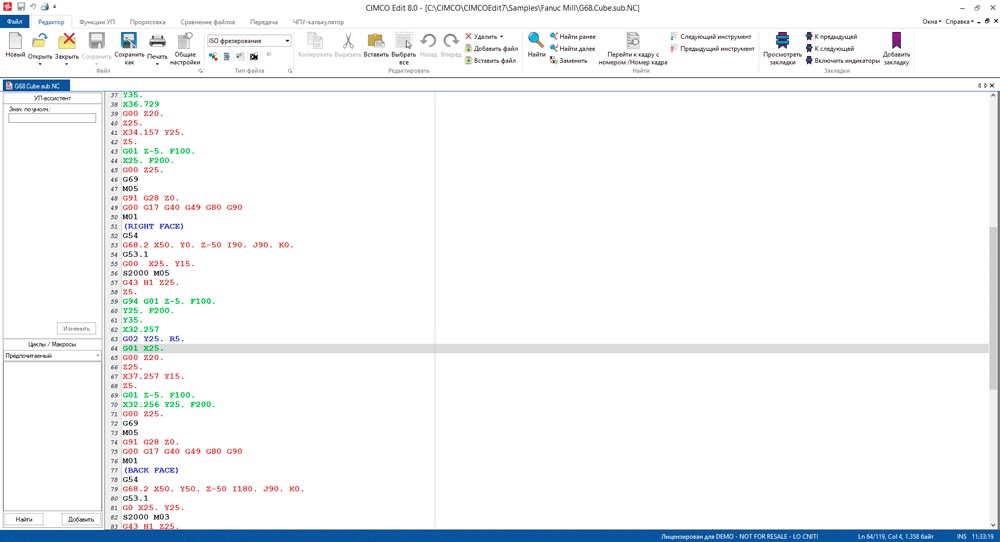
Task: Switch to the ЧПУ-калькулятор tab
Action: pos(318,22)
